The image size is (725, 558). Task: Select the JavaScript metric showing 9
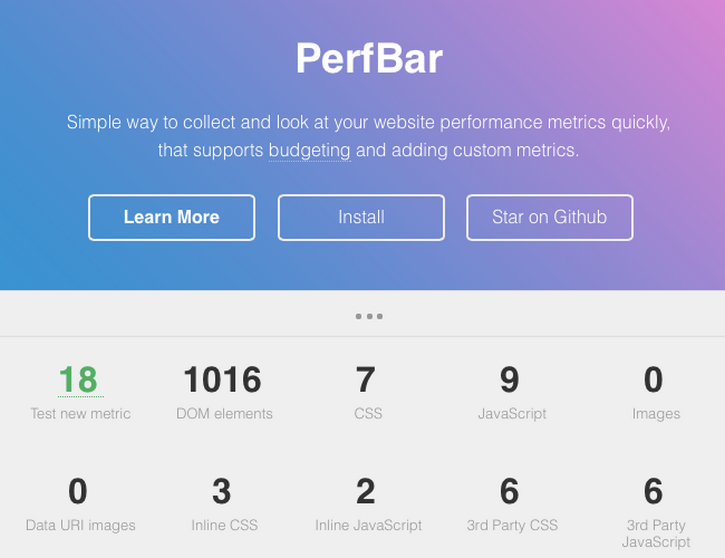tap(510, 381)
